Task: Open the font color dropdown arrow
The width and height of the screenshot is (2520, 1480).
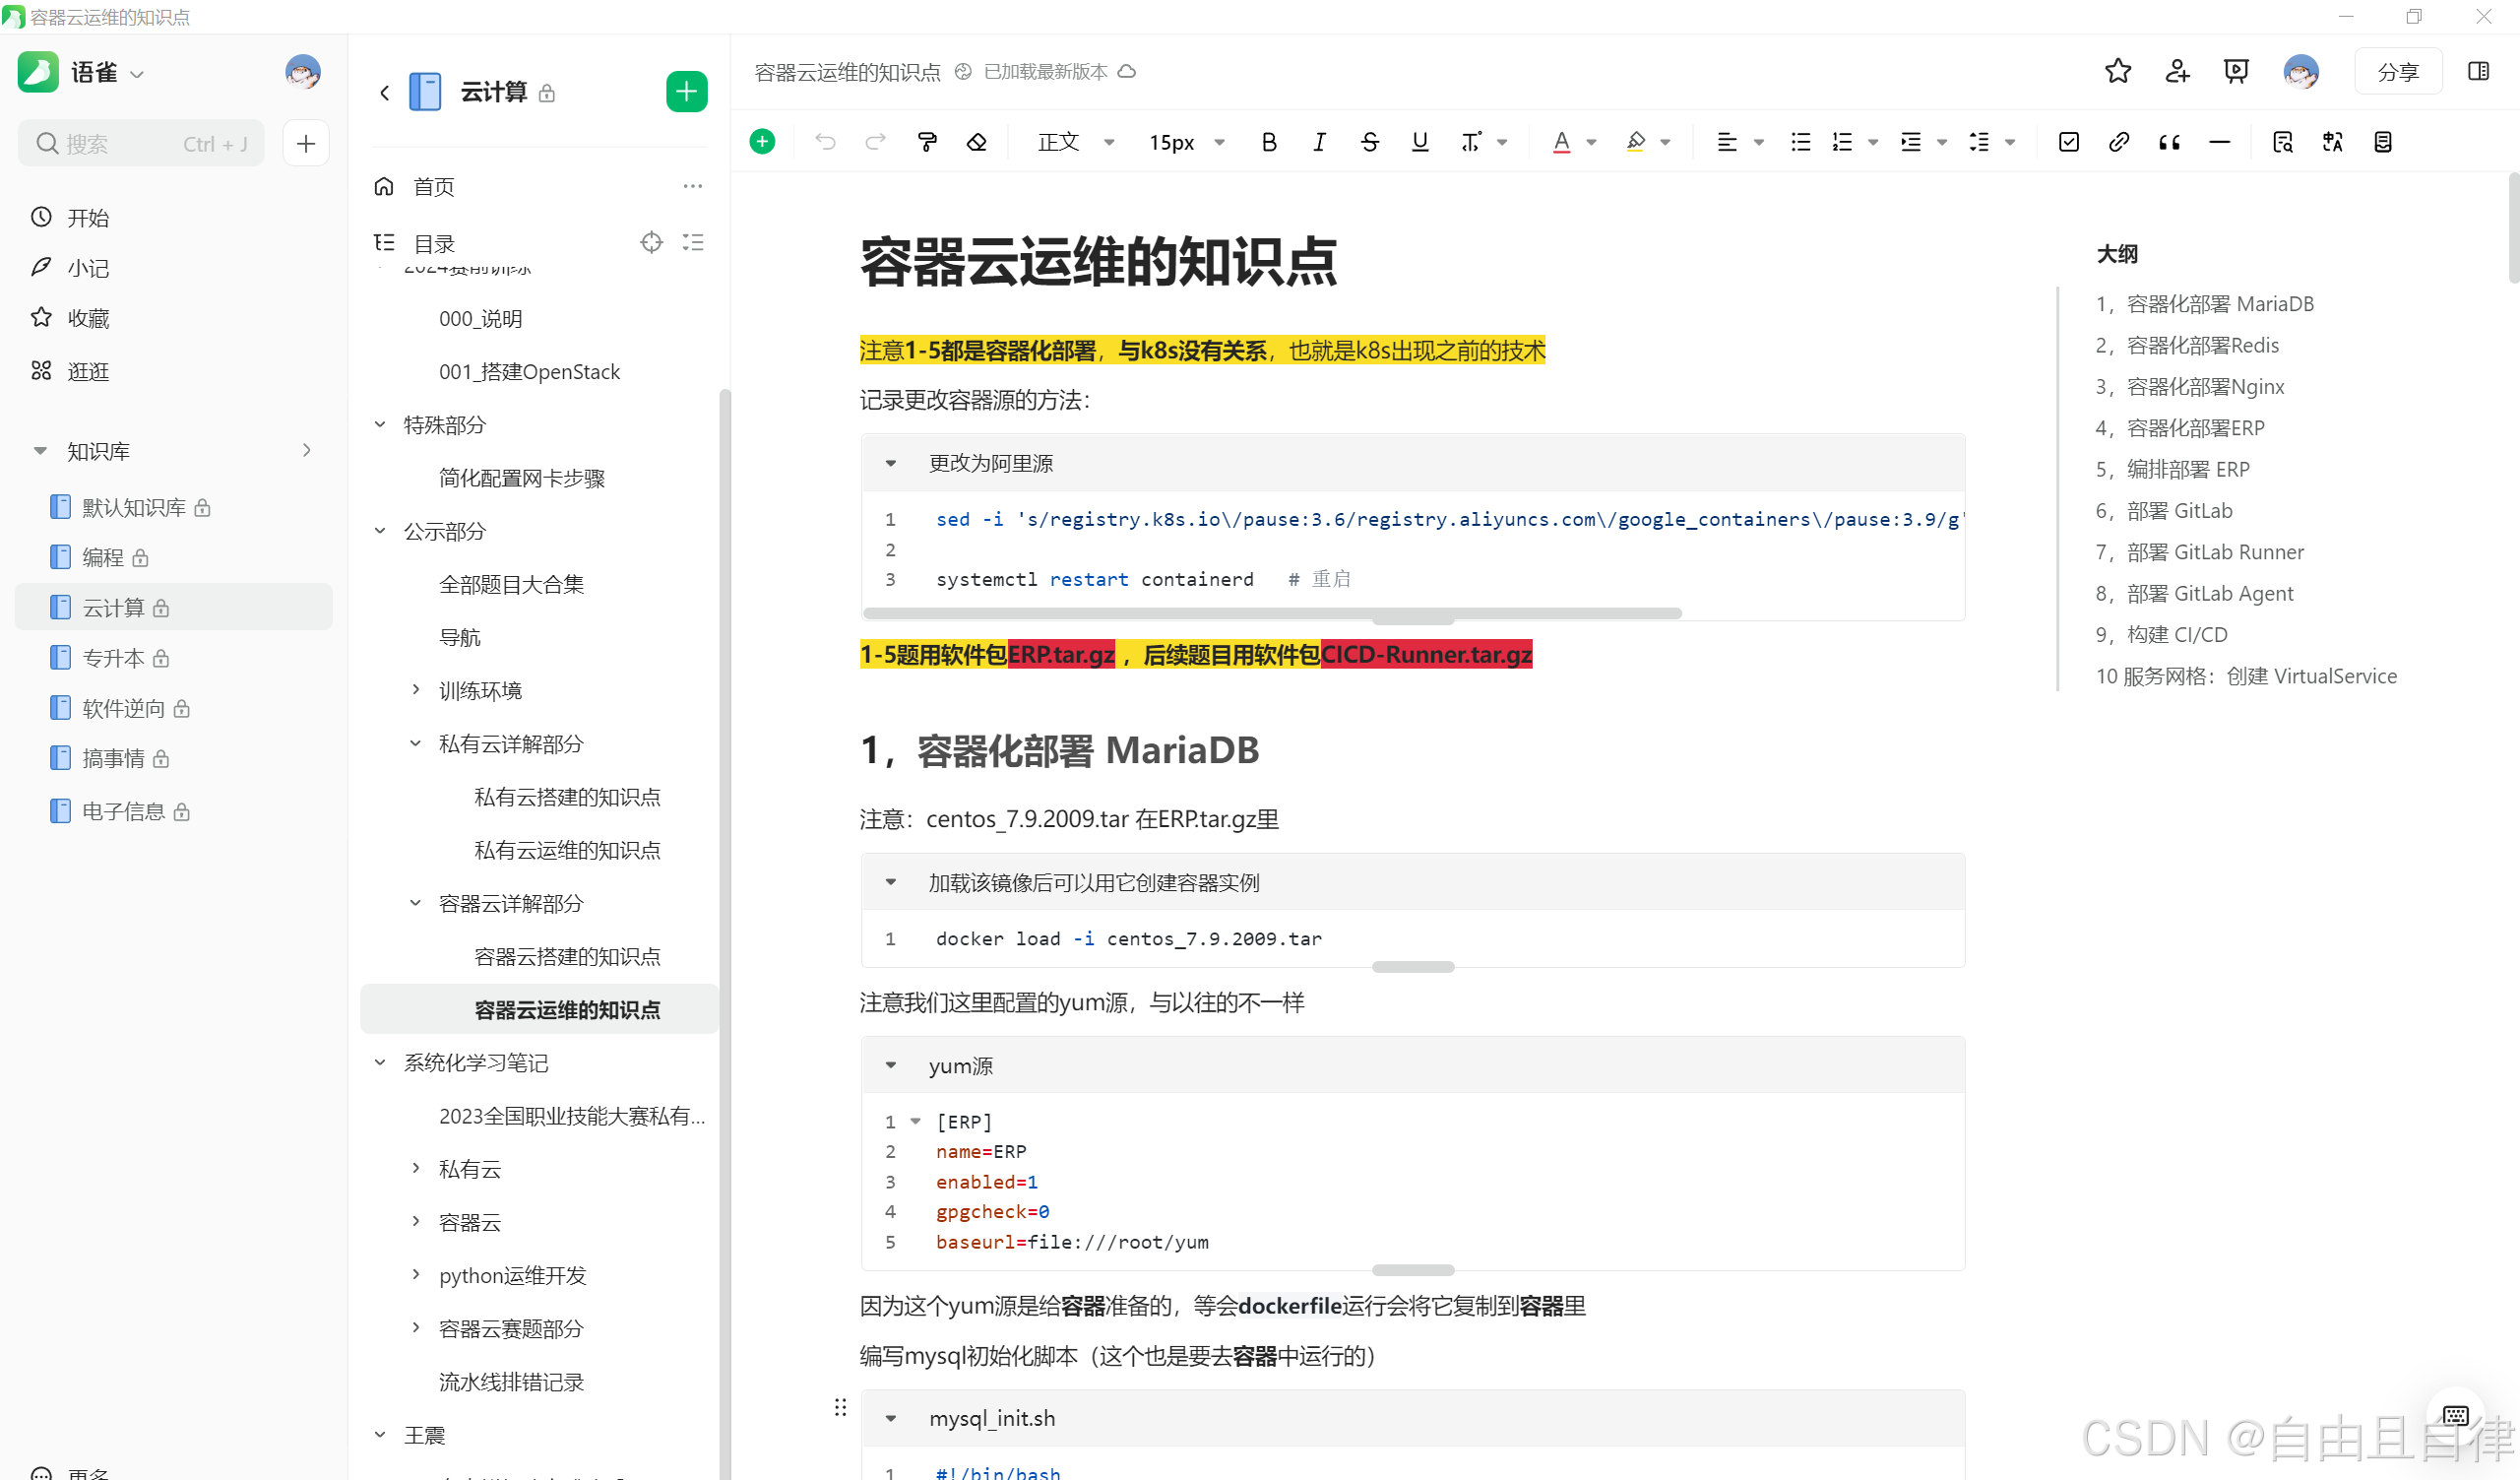Action: click(x=1591, y=142)
